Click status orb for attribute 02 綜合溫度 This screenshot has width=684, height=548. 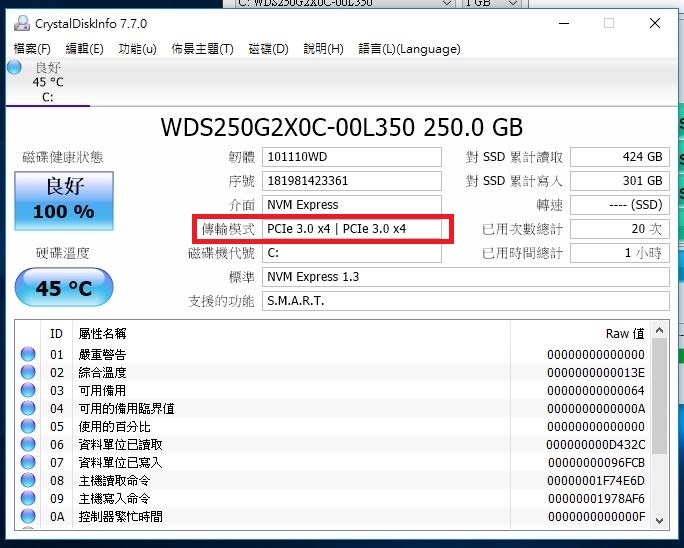[28, 372]
